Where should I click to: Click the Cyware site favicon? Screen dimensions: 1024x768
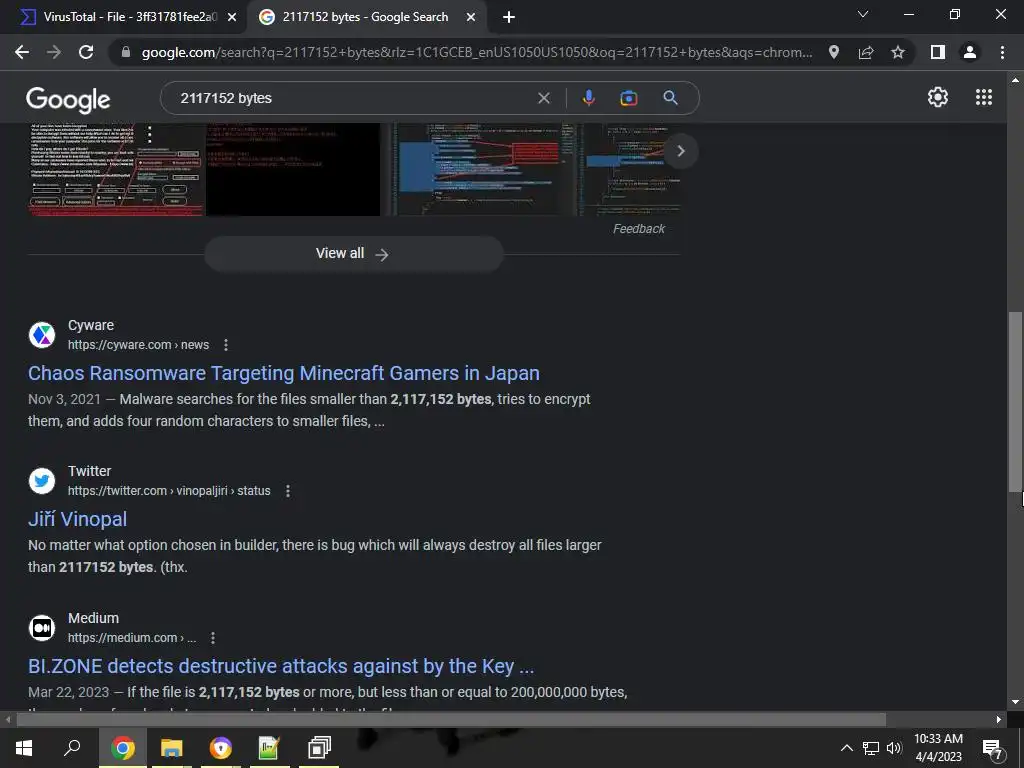(x=42, y=335)
